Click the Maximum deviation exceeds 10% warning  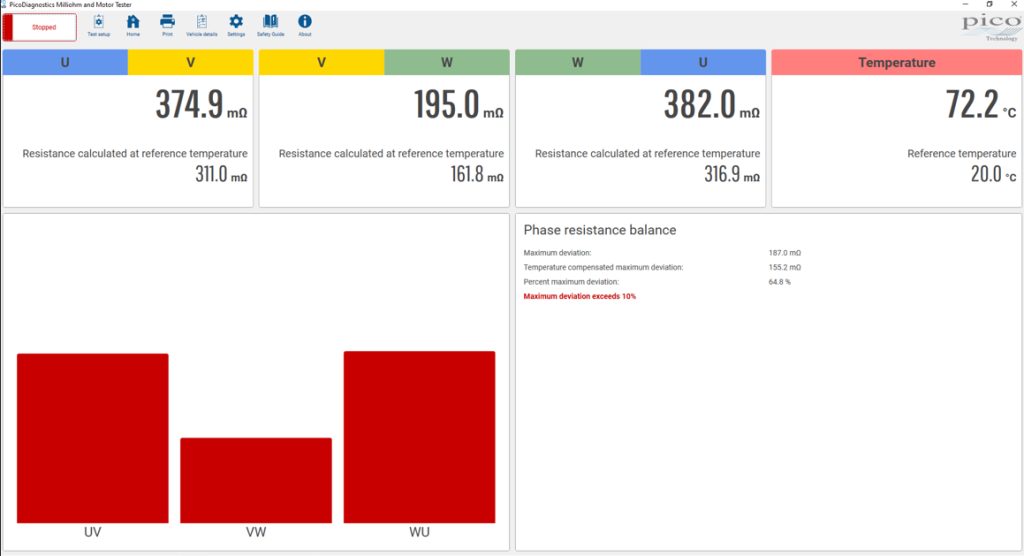[x=579, y=297]
